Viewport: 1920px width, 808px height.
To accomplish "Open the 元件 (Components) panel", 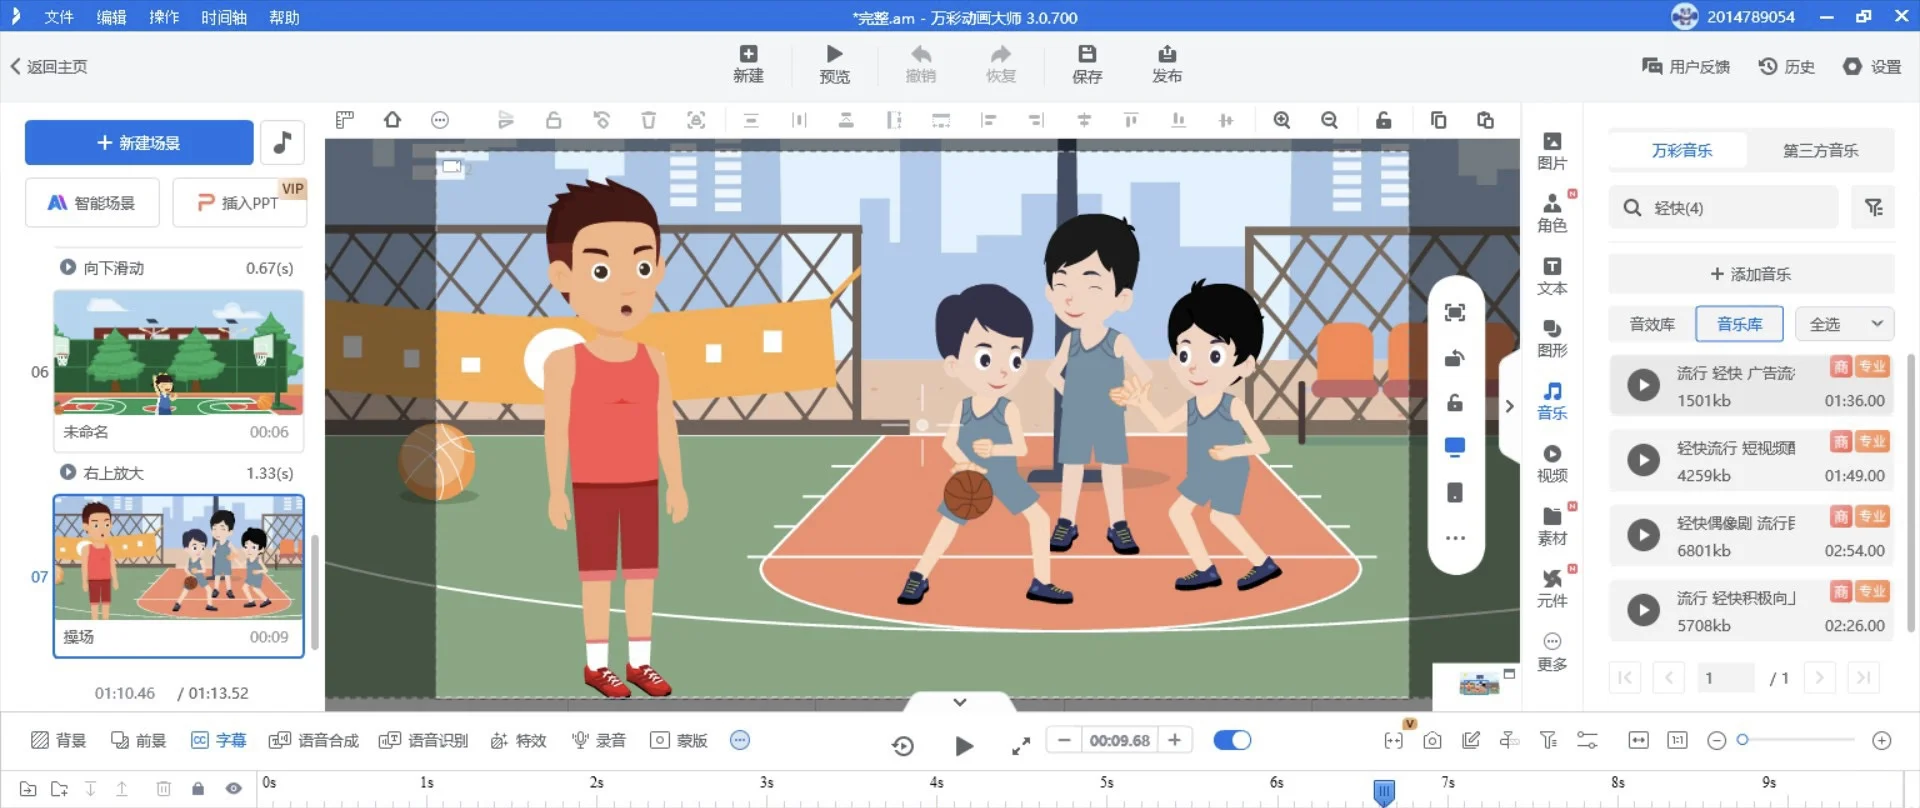I will click(1552, 588).
